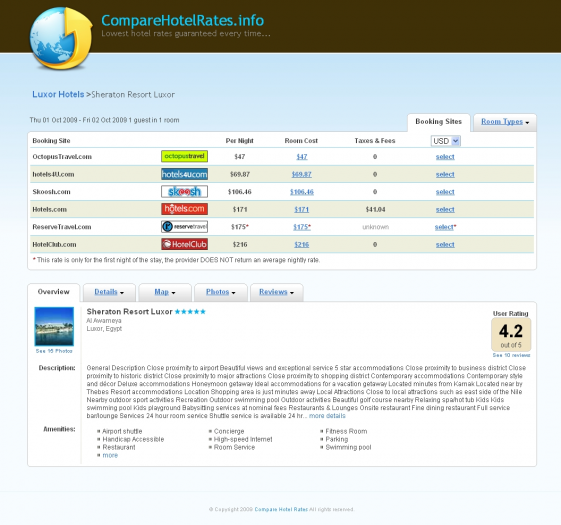Click the red hotels.com logo badge
561x525 pixels.
click(x=184, y=209)
